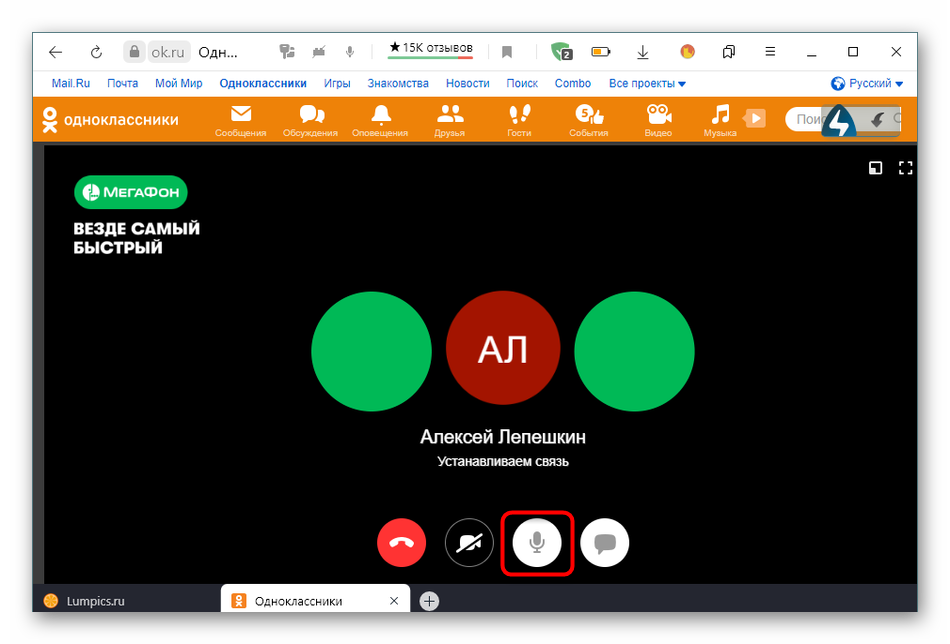Viewport: 950px width, 644px height.
Task: Click the ok.ru address bar
Action: pos(169,52)
